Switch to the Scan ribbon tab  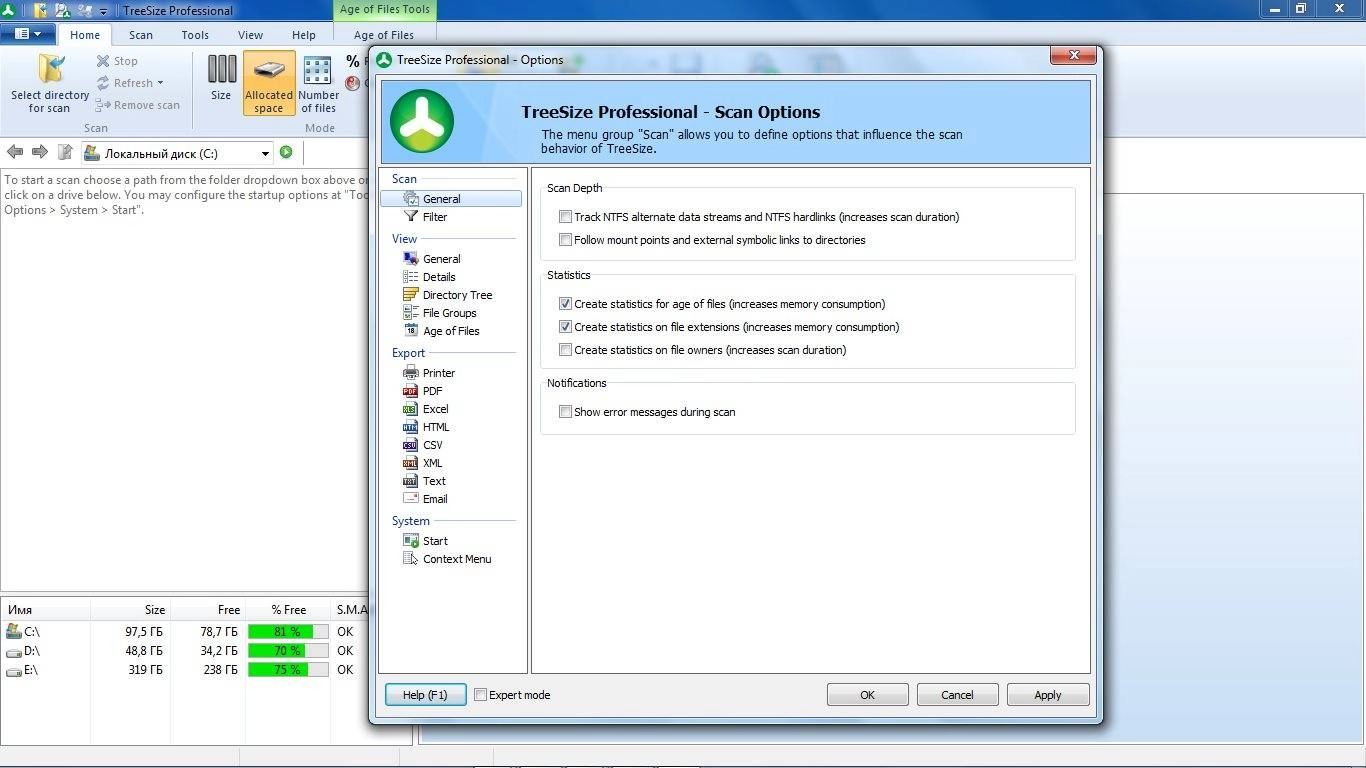tap(141, 35)
